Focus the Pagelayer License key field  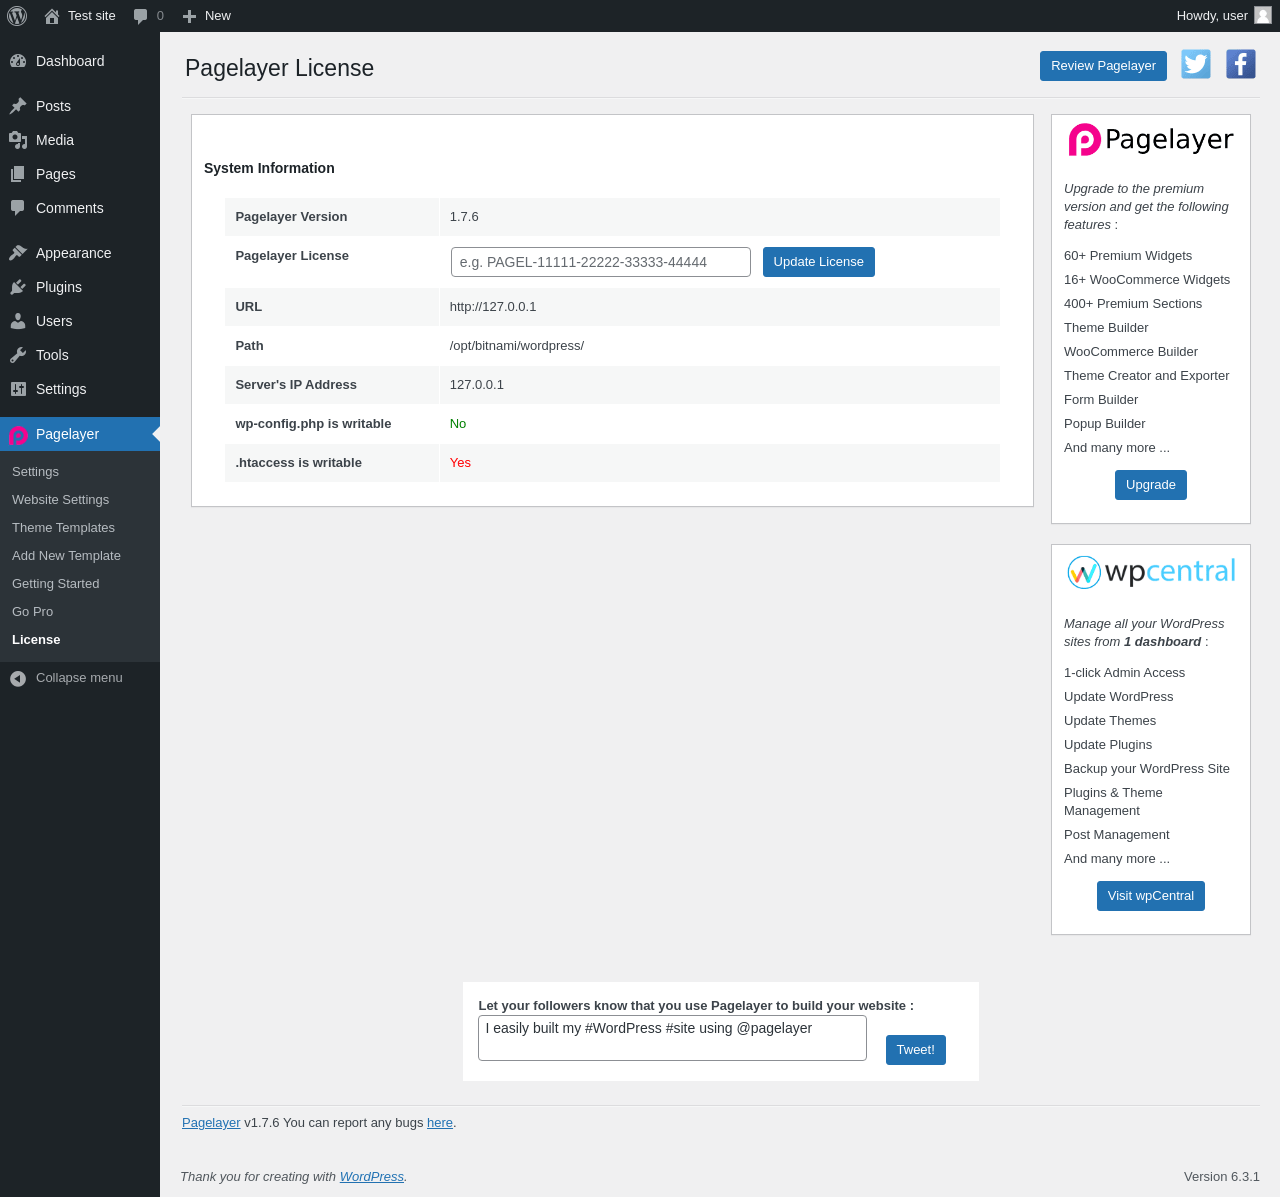601,262
